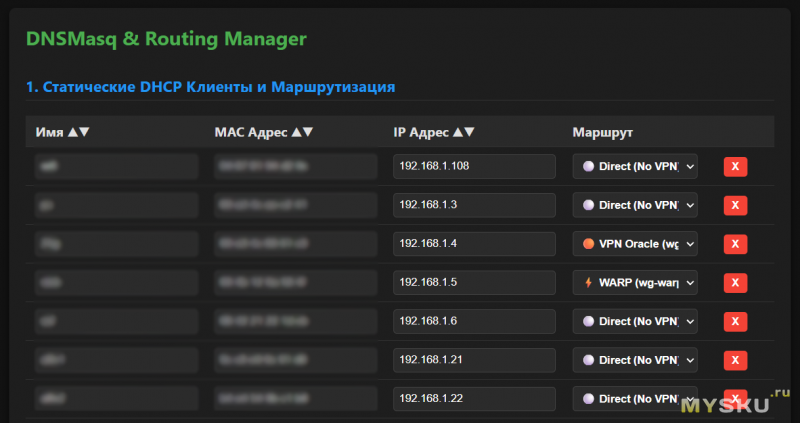The width and height of the screenshot is (800, 423).
Task: Edit IP address field 192.168.1.21
Action: click(x=474, y=360)
